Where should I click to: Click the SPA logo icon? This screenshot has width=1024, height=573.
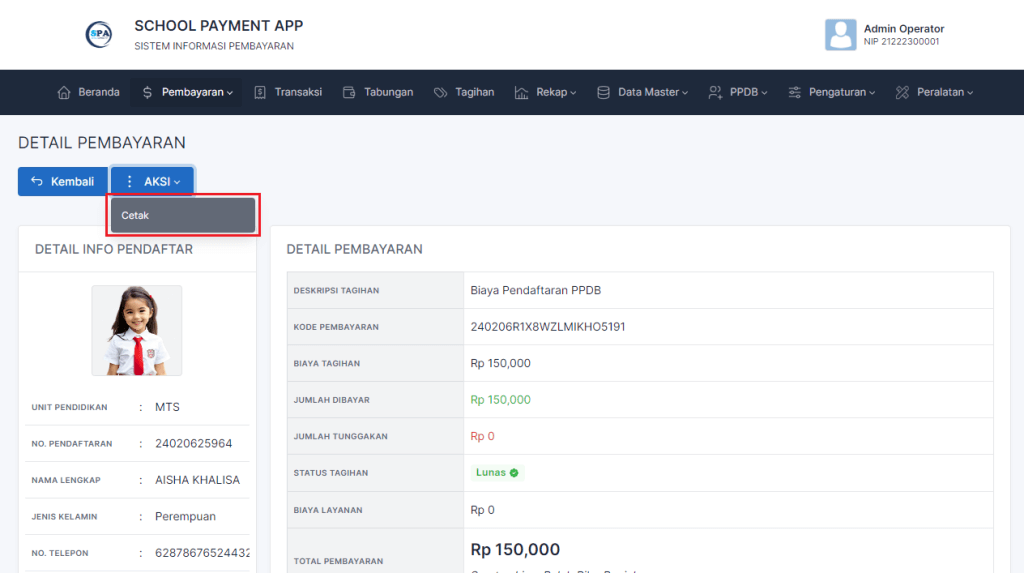click(x=99, y=35)
